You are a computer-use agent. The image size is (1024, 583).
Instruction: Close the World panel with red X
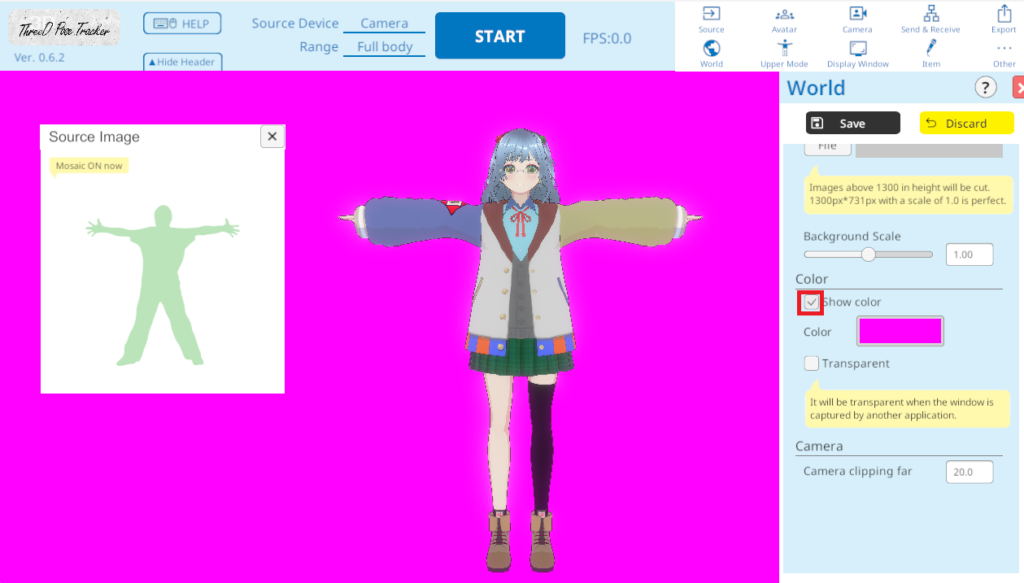pyautogui.click(x=1019, y=87)
